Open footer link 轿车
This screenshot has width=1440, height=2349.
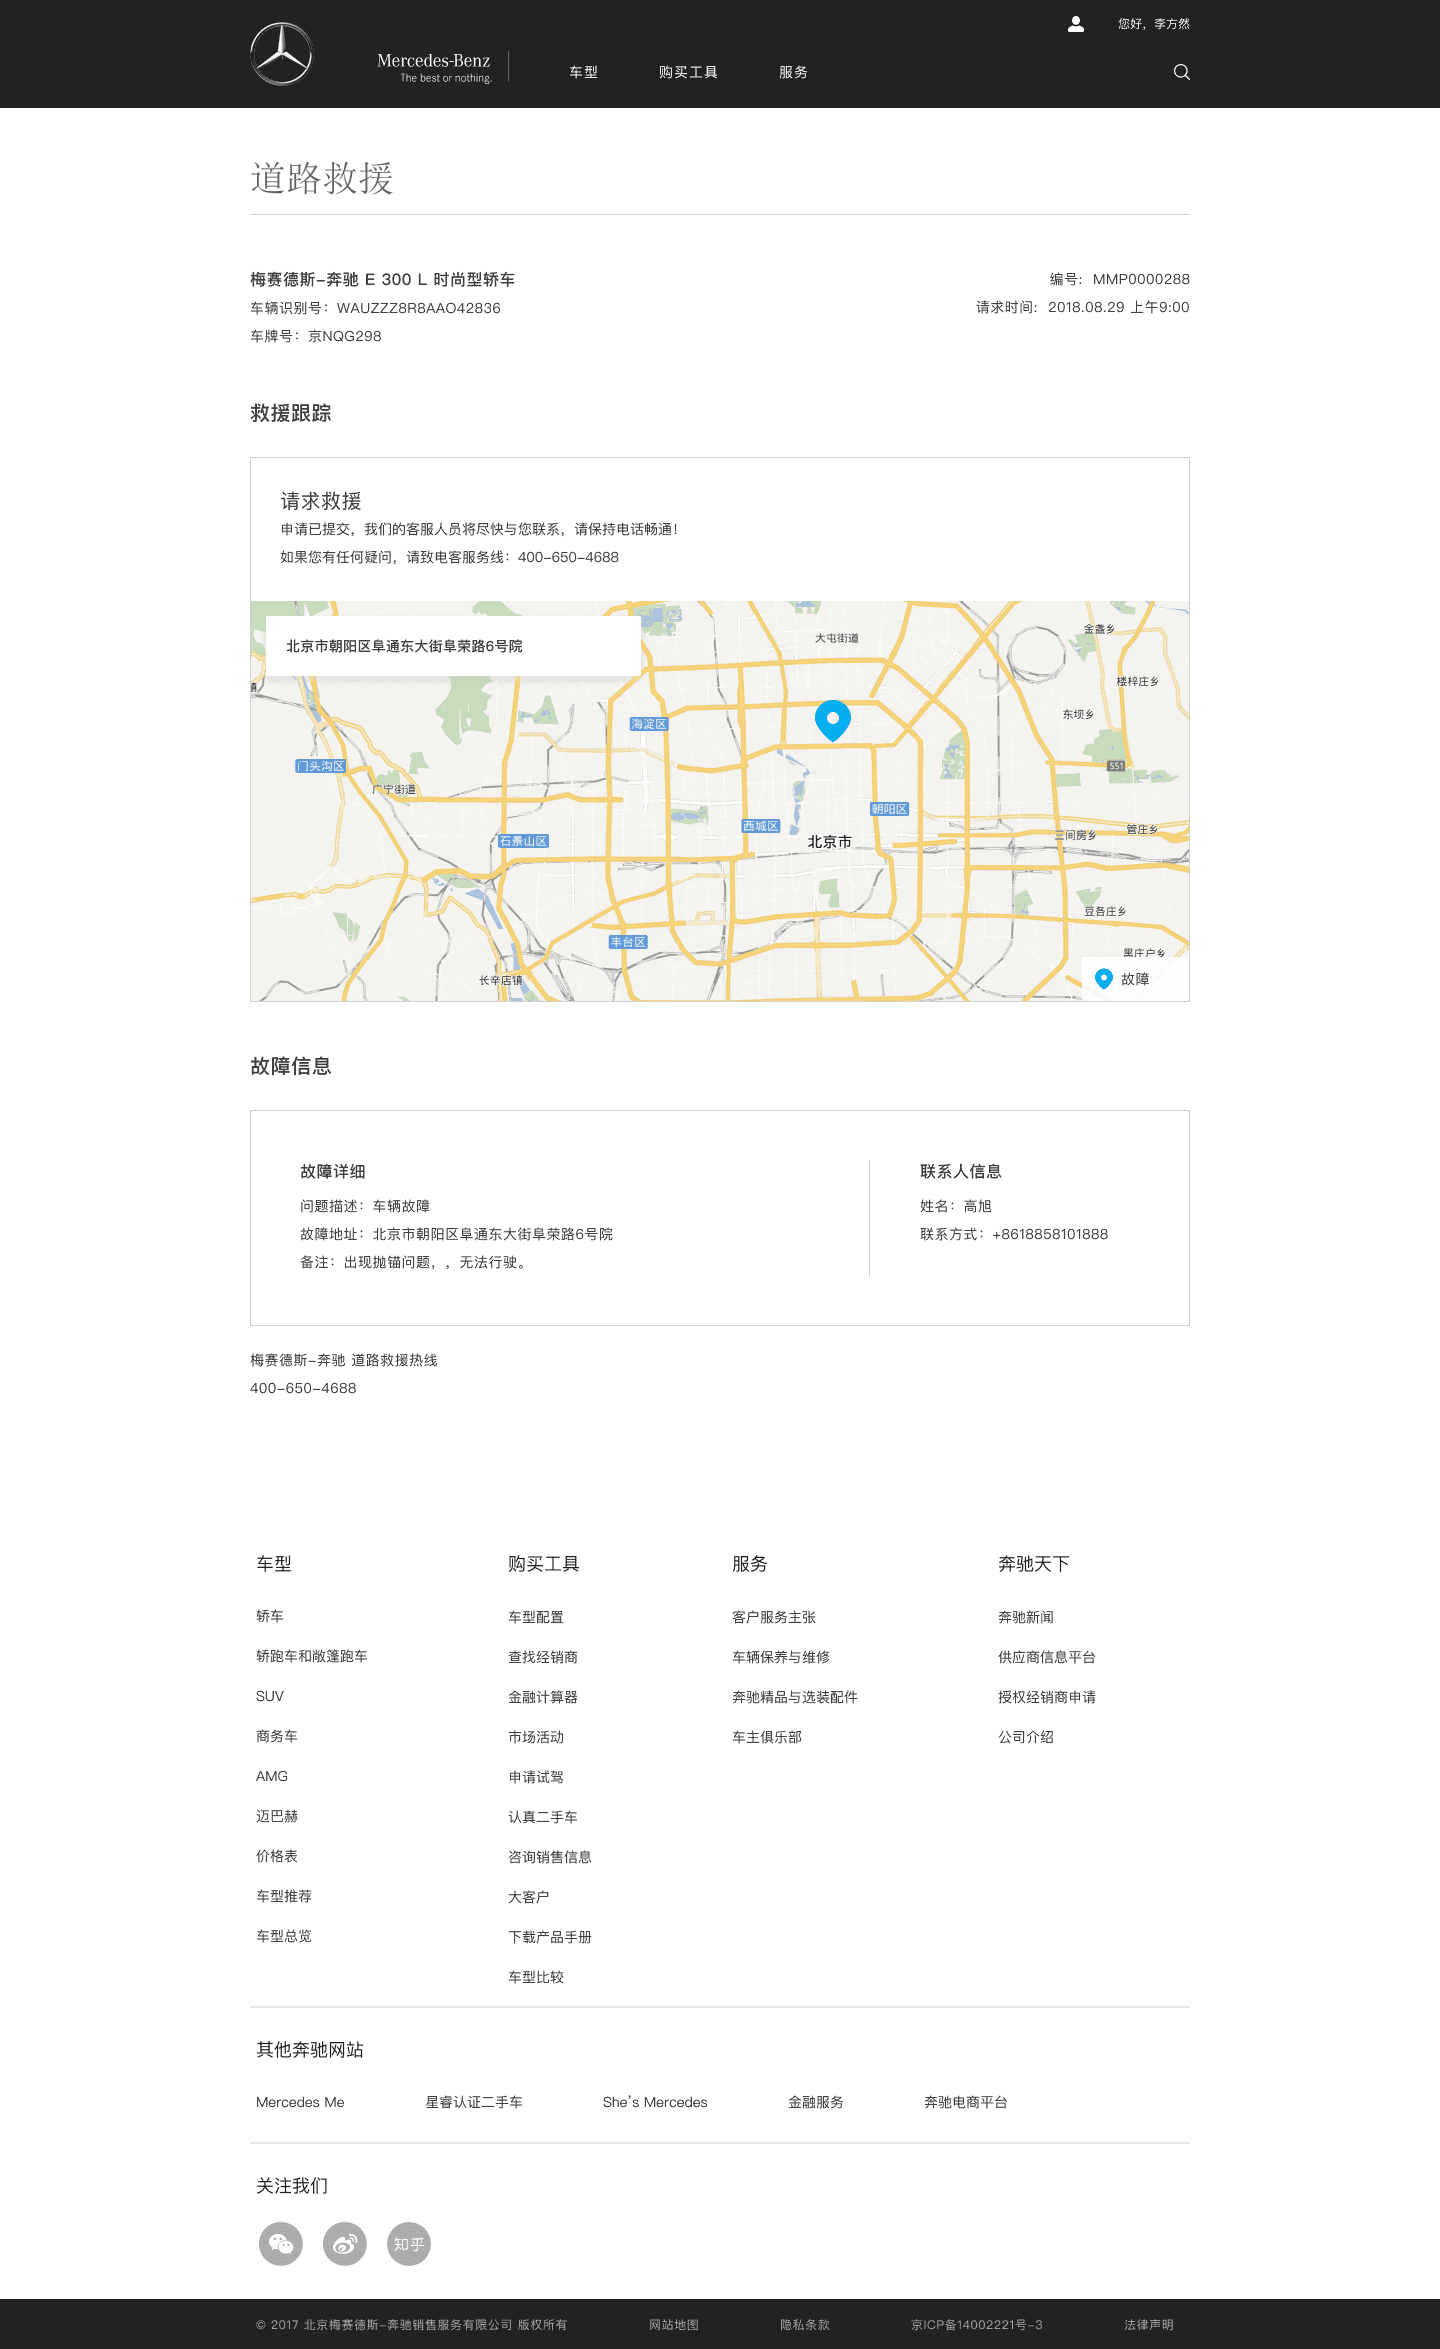click(270, 1616)
